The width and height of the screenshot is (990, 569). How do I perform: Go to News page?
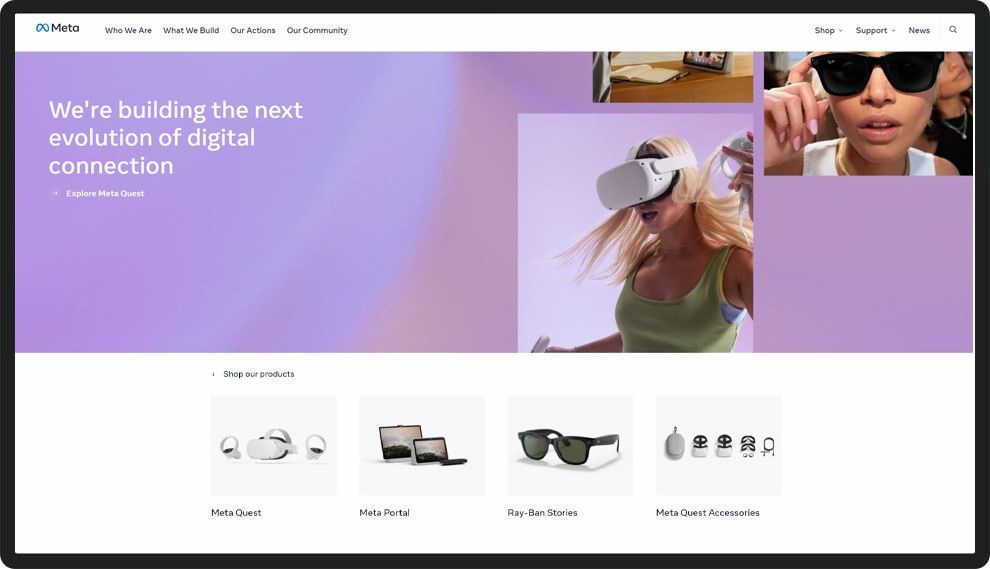[x=919, y=30]
